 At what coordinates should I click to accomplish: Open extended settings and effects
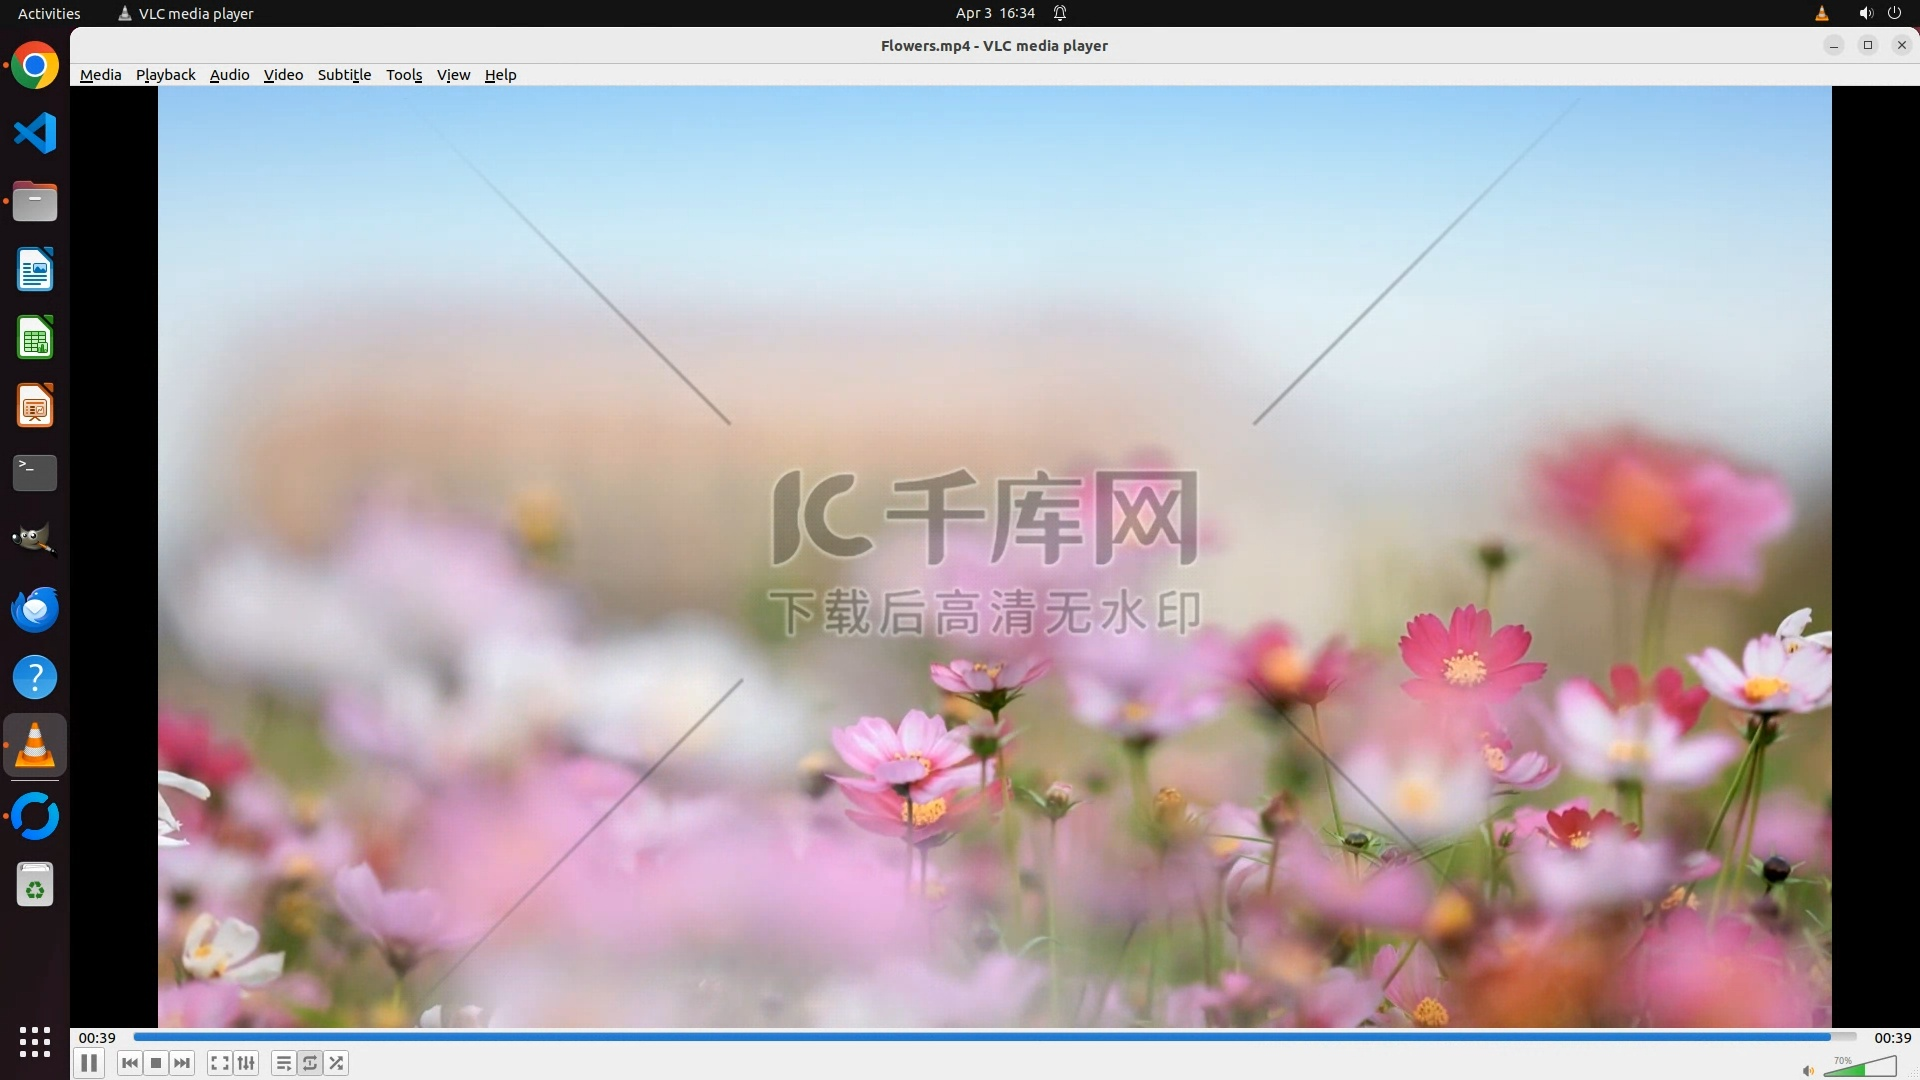coord(246,1063)
